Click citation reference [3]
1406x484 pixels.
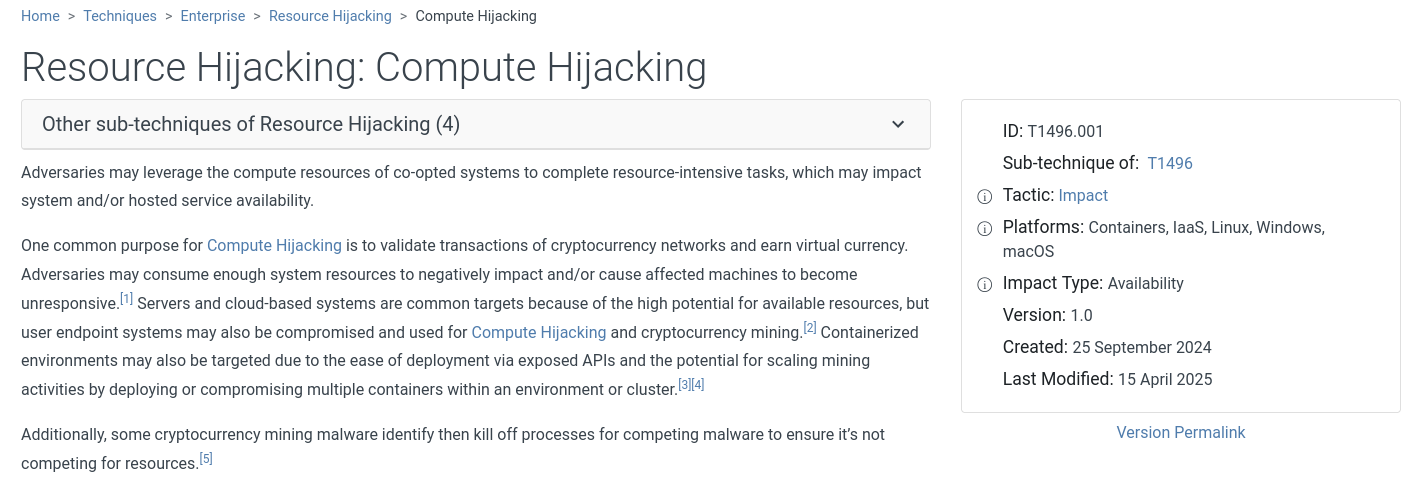coord(685,384)
